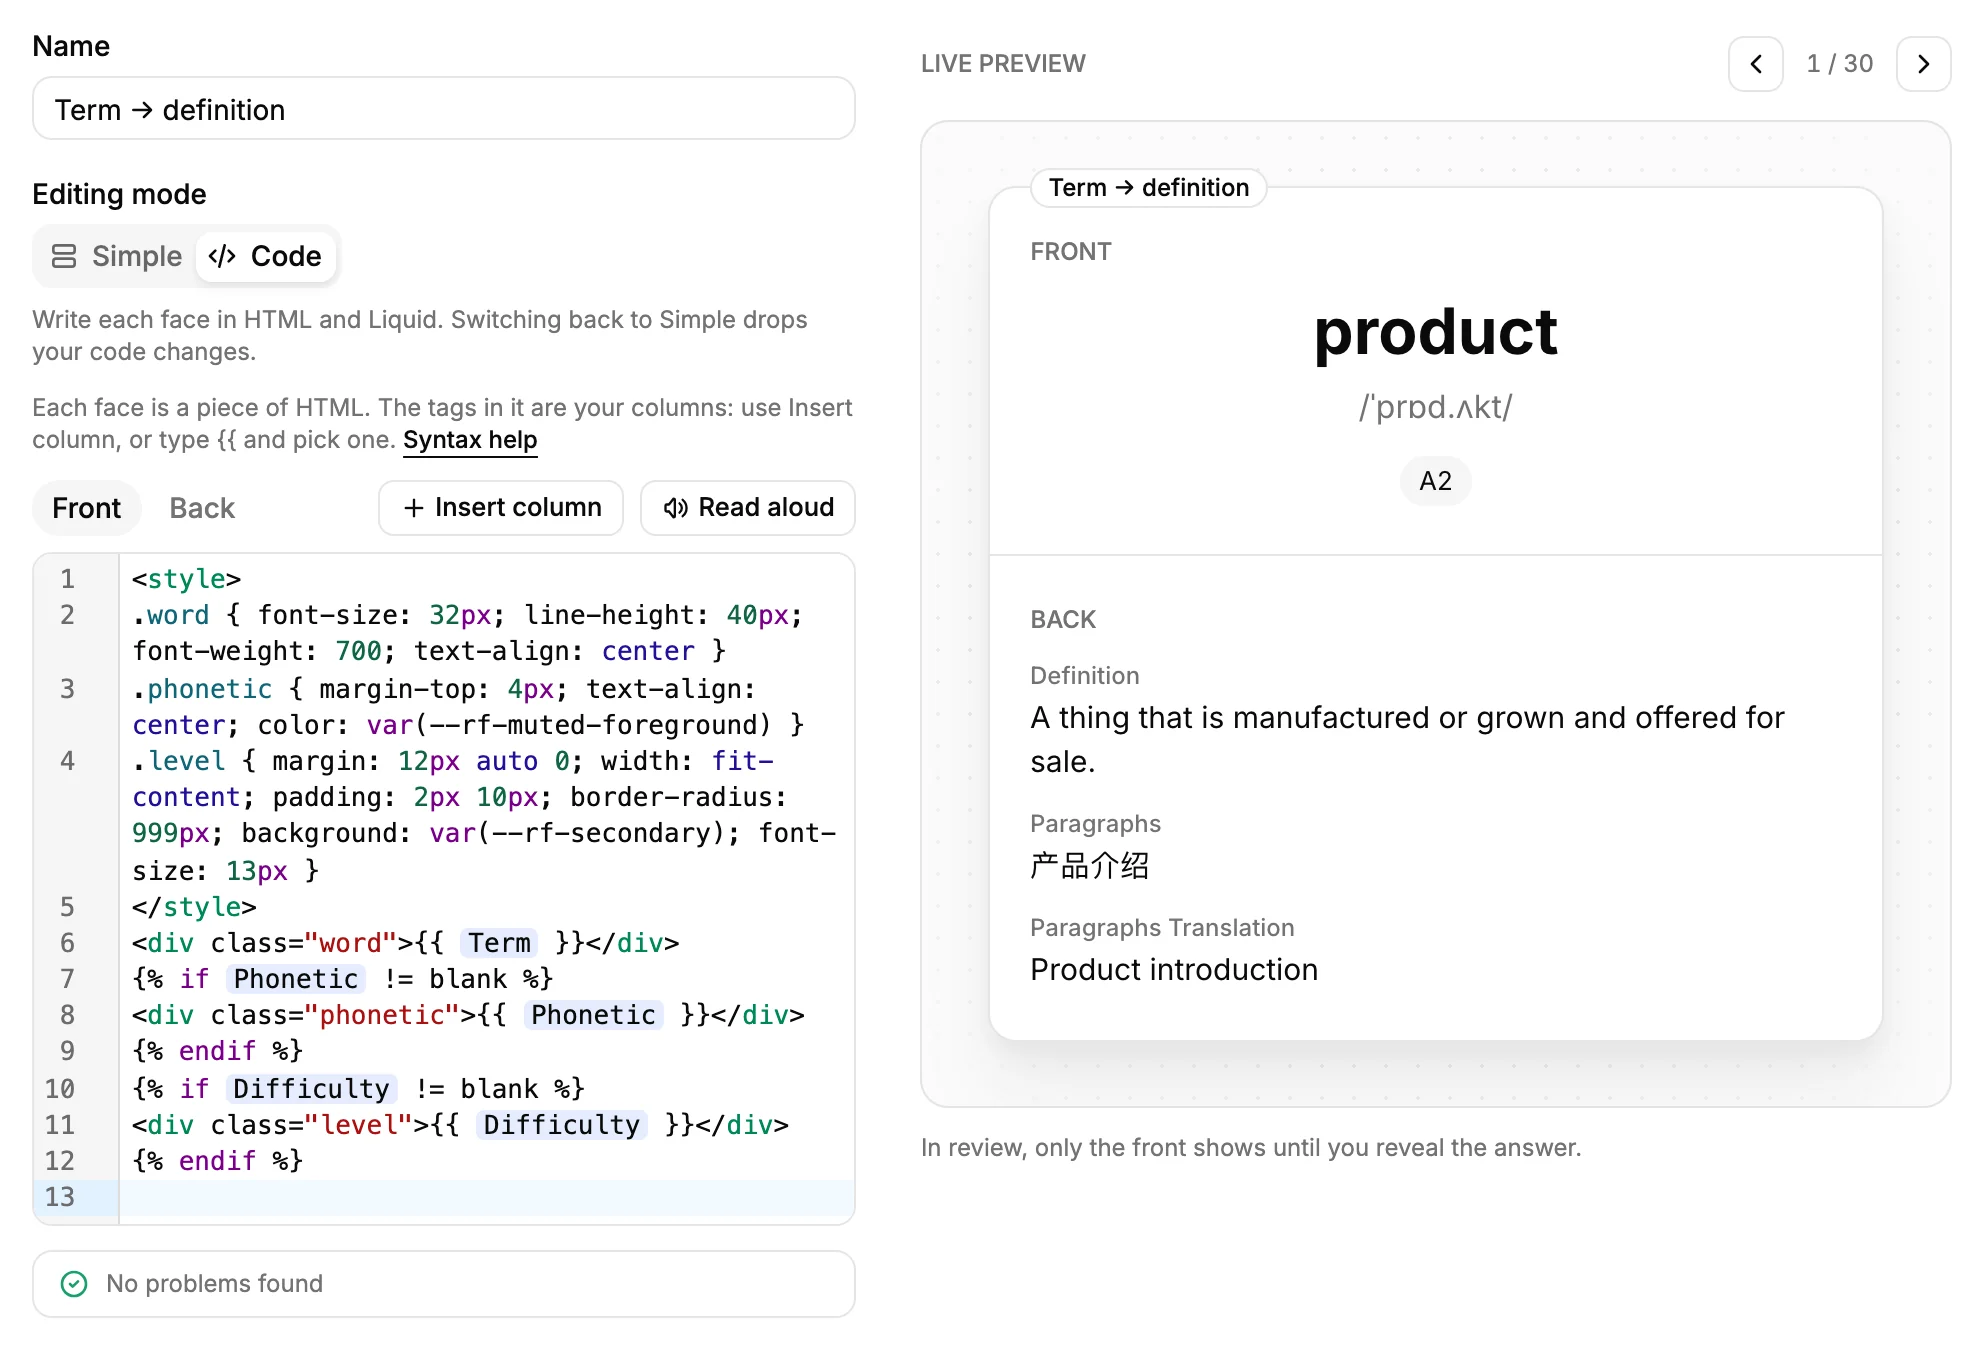Open the Back face tab
Image resolution: width=1984 pixels, height=1351 pixels.
pos(202,508)
